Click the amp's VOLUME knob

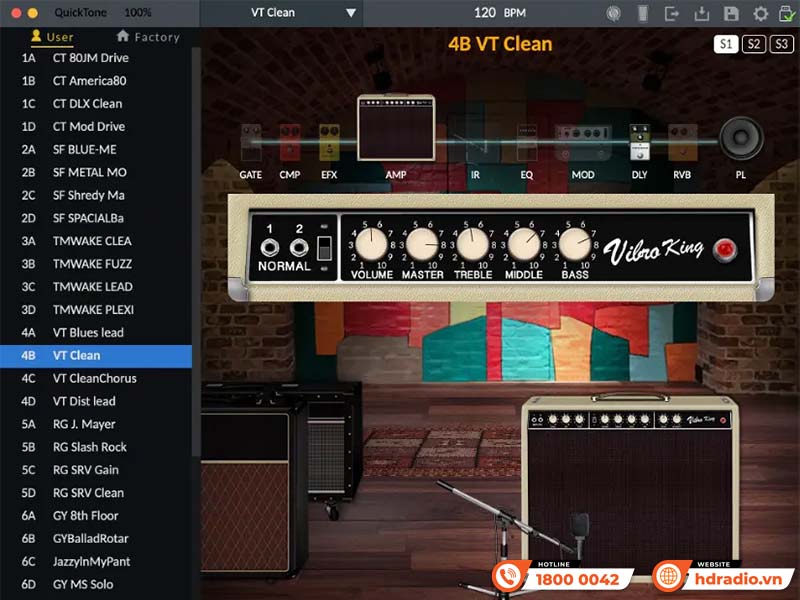click(371, 243)
